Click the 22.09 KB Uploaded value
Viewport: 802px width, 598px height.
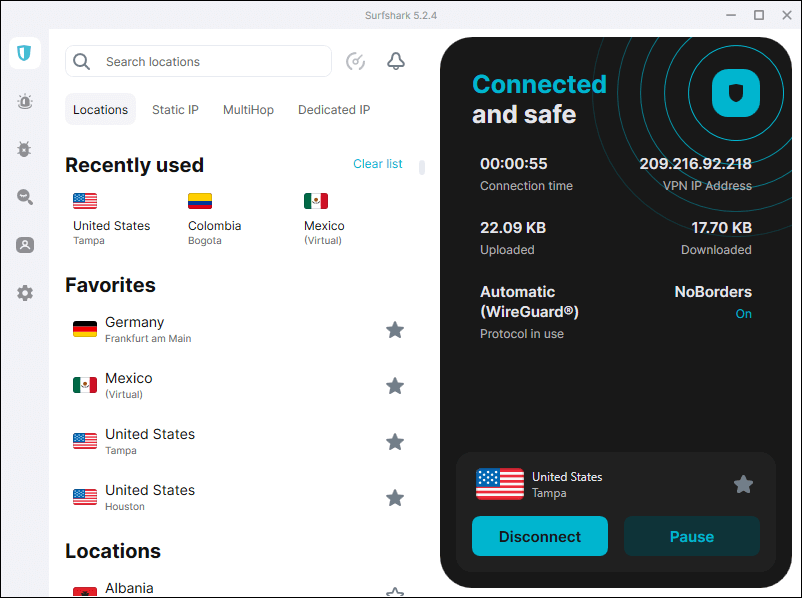(x=513, y=228)
